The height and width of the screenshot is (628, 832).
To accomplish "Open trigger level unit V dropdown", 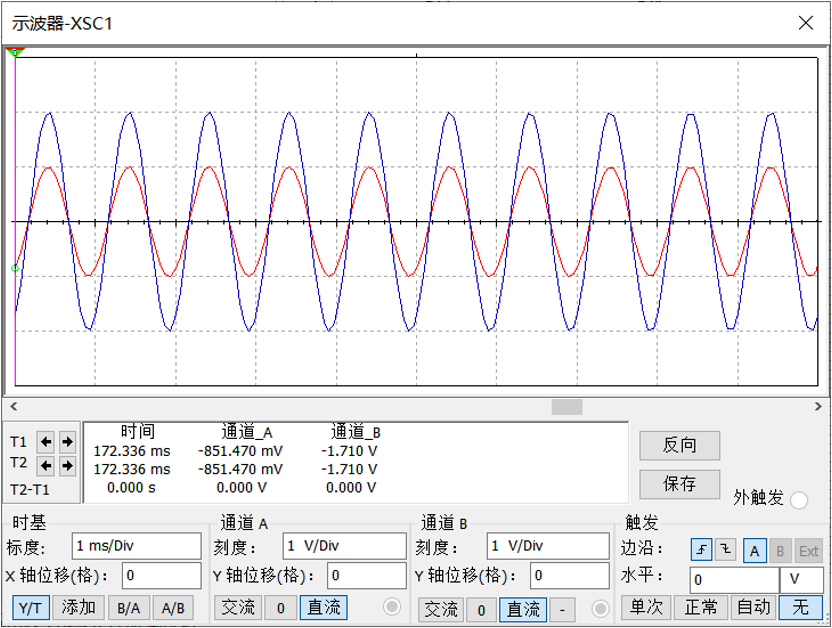I will (801, 580).
